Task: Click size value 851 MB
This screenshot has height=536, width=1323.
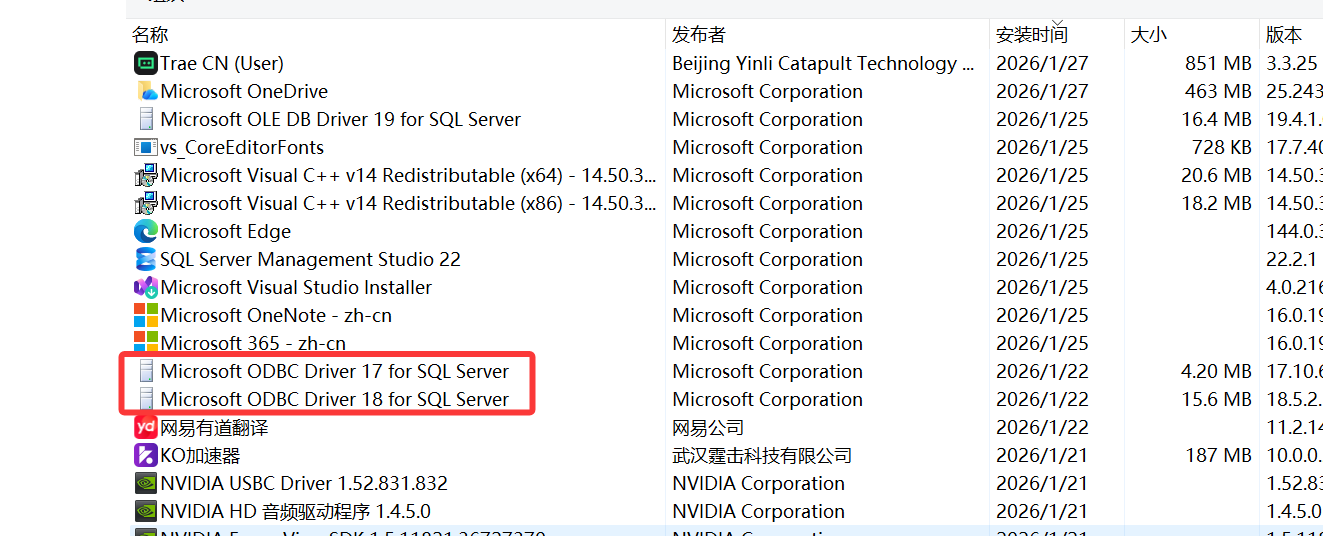Action: [x=1218, y=63]
